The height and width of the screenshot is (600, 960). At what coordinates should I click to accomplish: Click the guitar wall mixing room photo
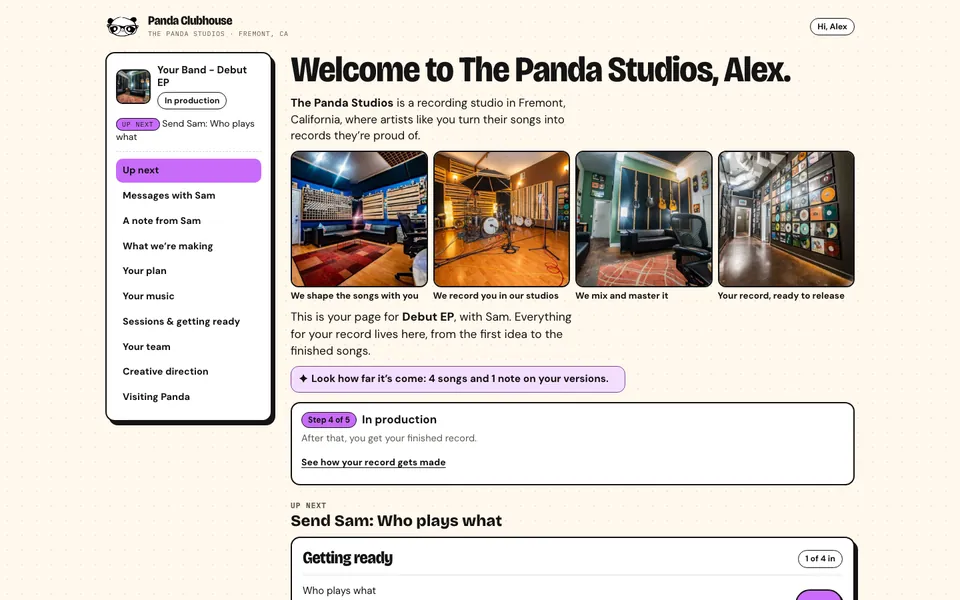tap(644, 219)
